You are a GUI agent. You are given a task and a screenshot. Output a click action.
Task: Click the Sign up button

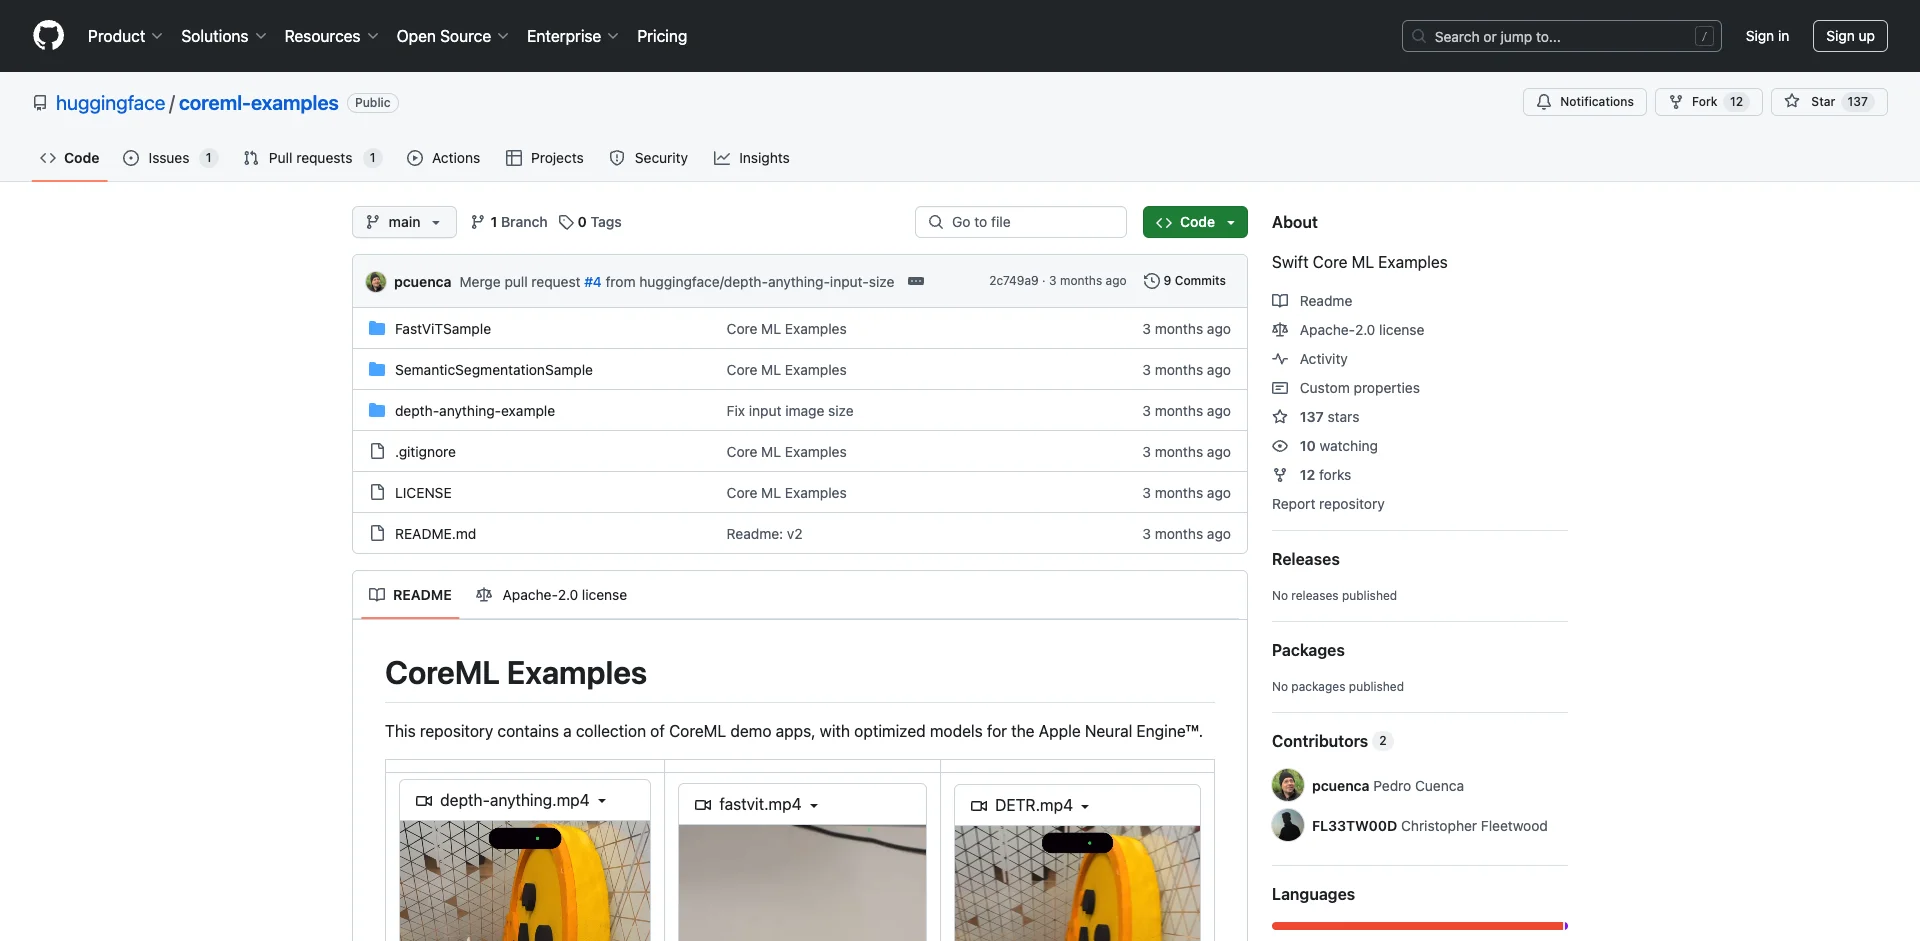tap(1850, 36)
